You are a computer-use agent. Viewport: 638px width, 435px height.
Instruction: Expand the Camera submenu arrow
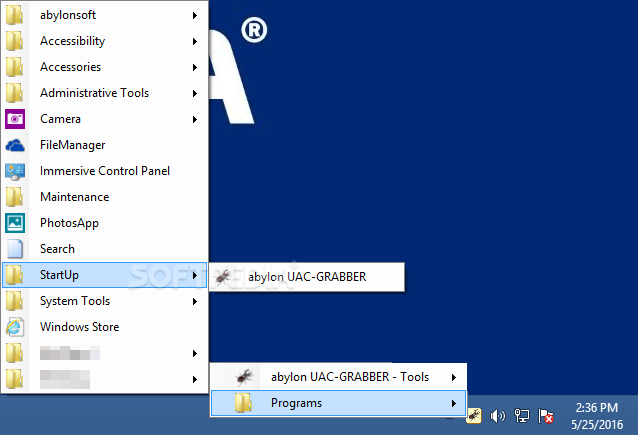195,120
